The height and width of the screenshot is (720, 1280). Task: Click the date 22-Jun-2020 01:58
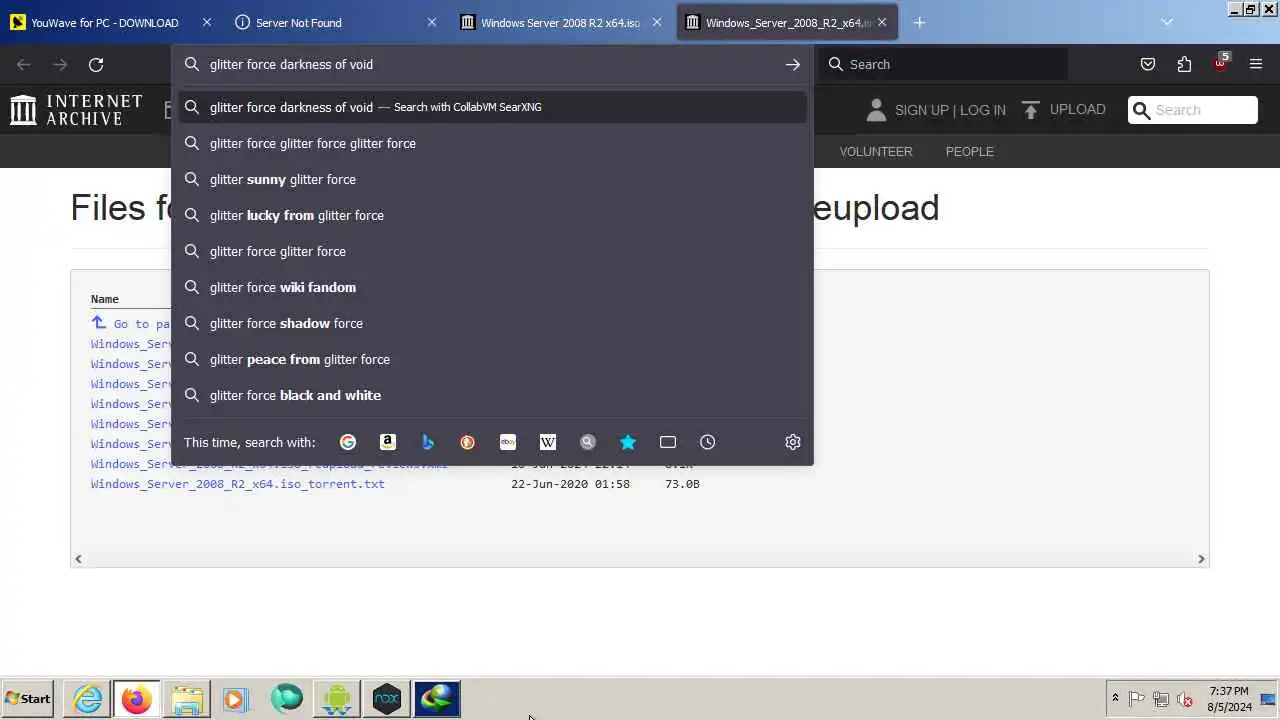click(x=570, y=484)
